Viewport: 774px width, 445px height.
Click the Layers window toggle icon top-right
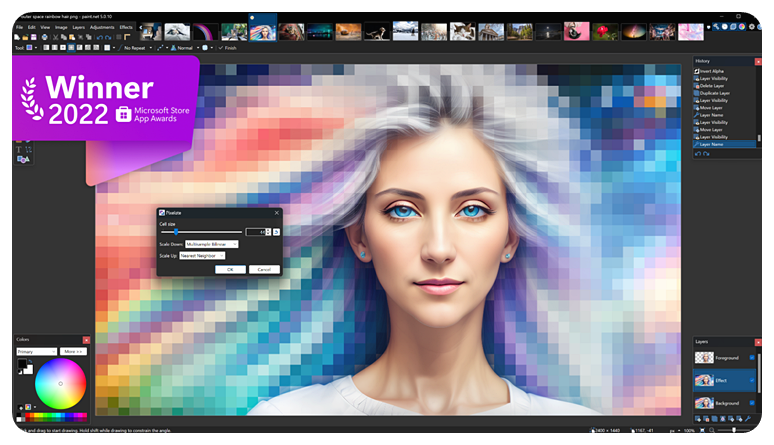point(733,27)
